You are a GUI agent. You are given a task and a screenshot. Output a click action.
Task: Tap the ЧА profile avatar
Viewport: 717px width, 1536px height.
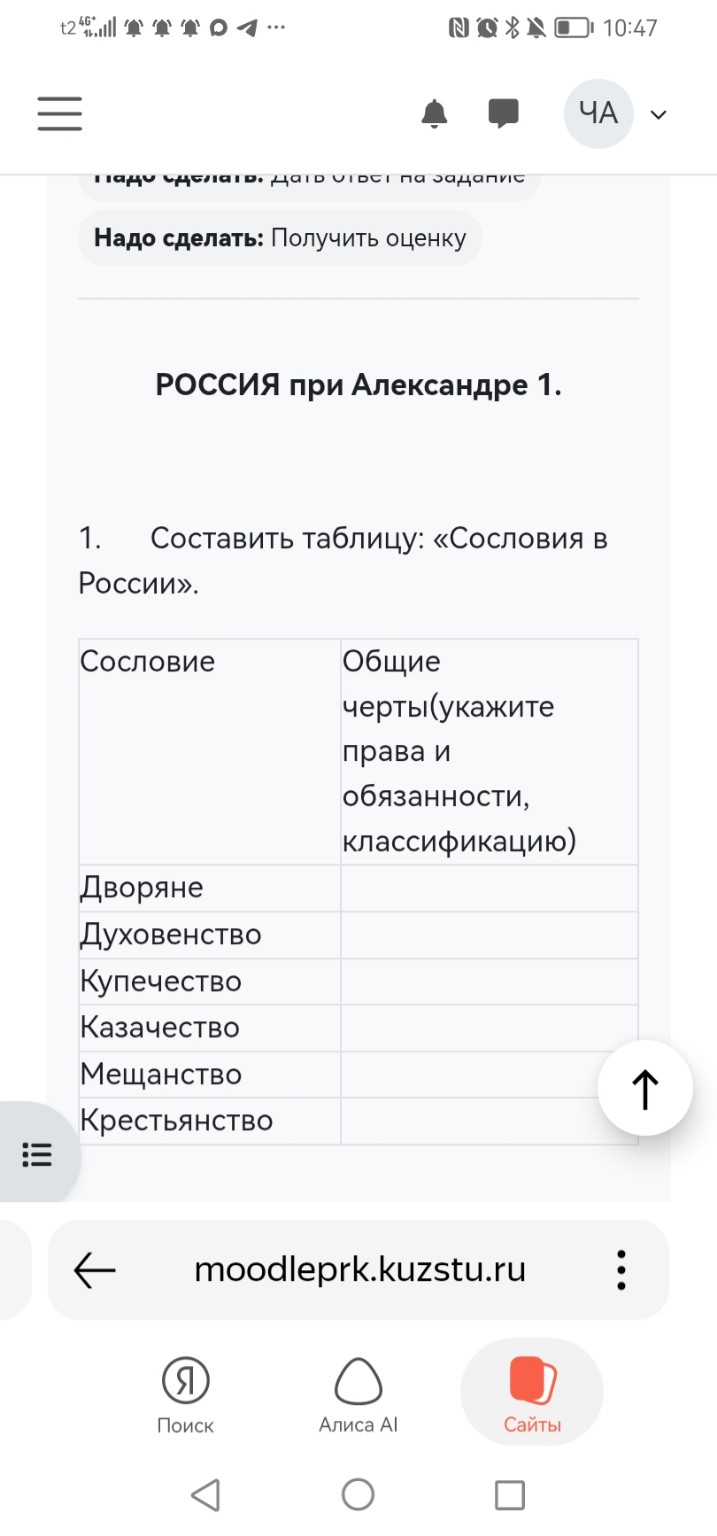click(597, 114)
